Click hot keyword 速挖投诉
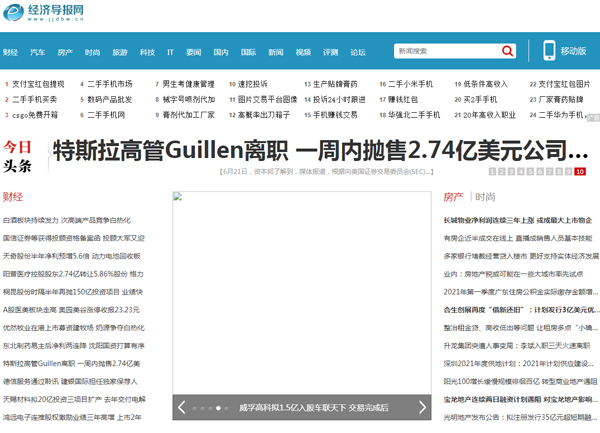The height and width of the screenshot is (433, 600). tap(253, 84)
